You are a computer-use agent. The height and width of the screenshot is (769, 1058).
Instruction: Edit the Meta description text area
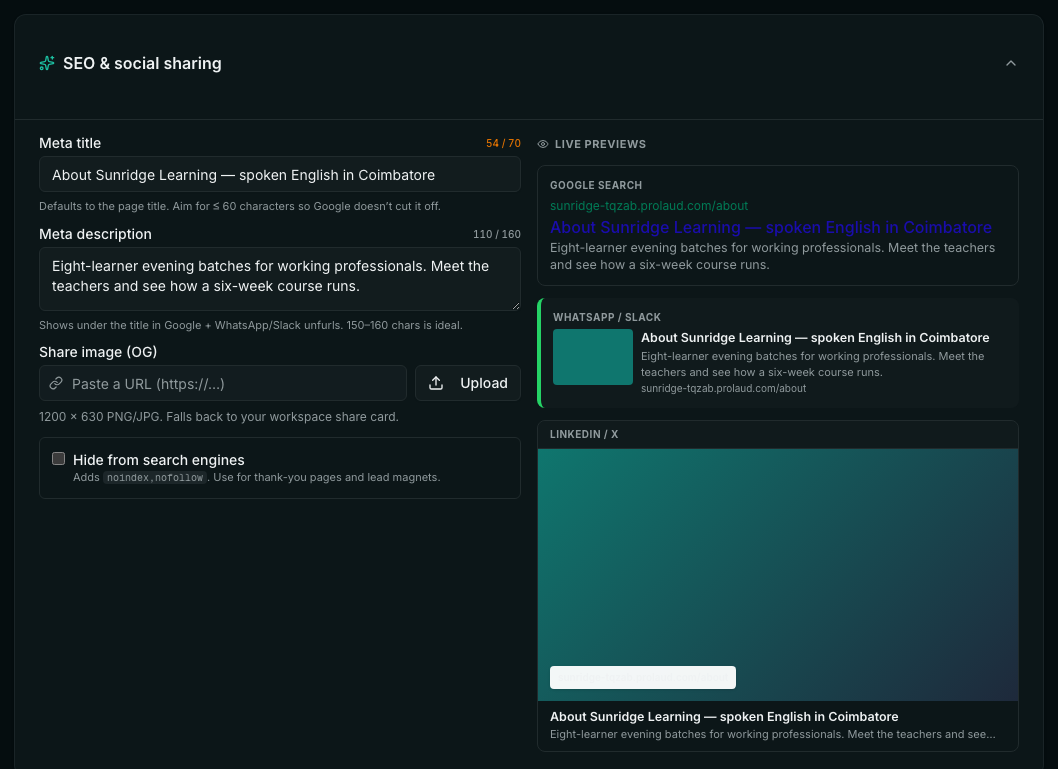pos(280,279)
